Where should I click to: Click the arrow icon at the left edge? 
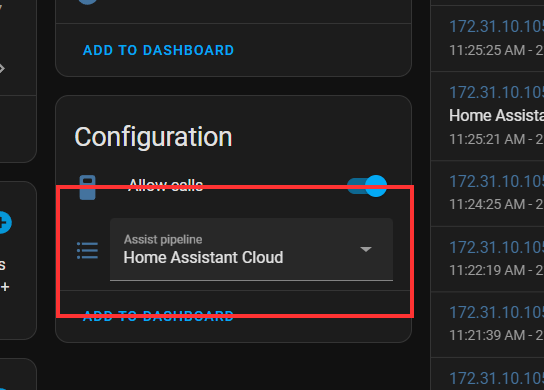click(x=2, y=68)
